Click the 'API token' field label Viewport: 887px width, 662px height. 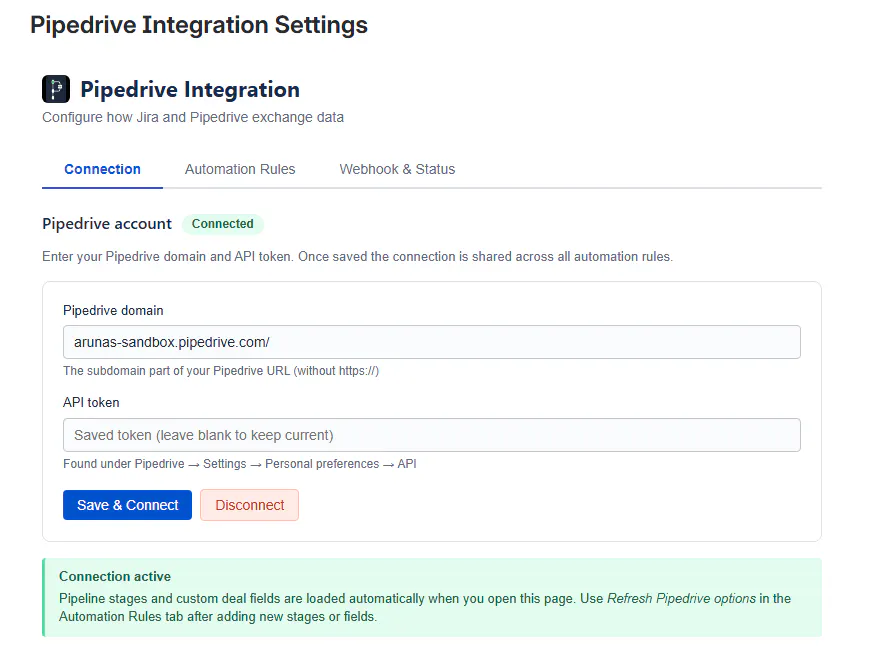tap(91, 403)
